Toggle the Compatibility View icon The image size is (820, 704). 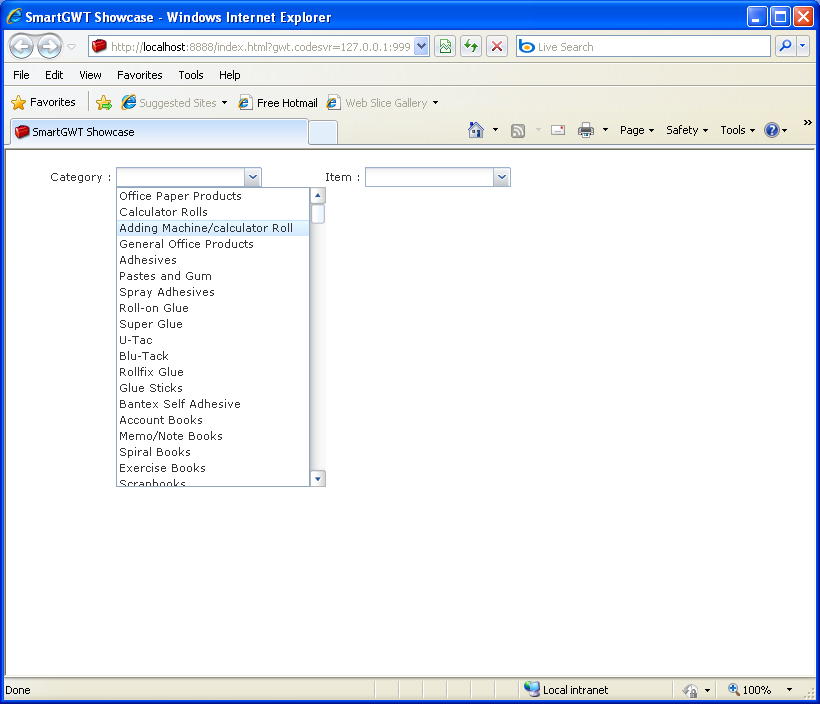(445, 47)
